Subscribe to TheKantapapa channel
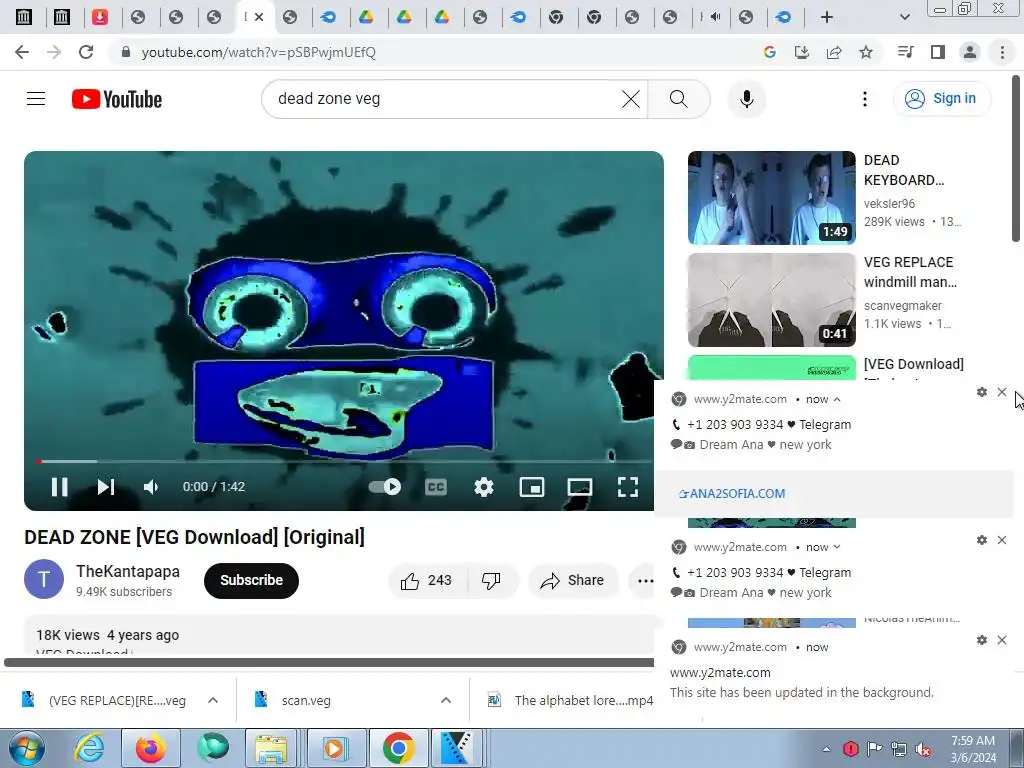Viewport: 1024px width, 768px height. (x=251, y=580)
